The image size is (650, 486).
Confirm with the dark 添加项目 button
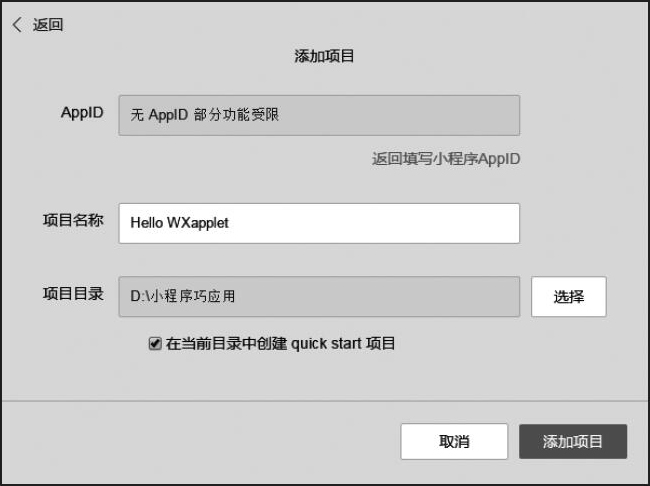(573, 442)
